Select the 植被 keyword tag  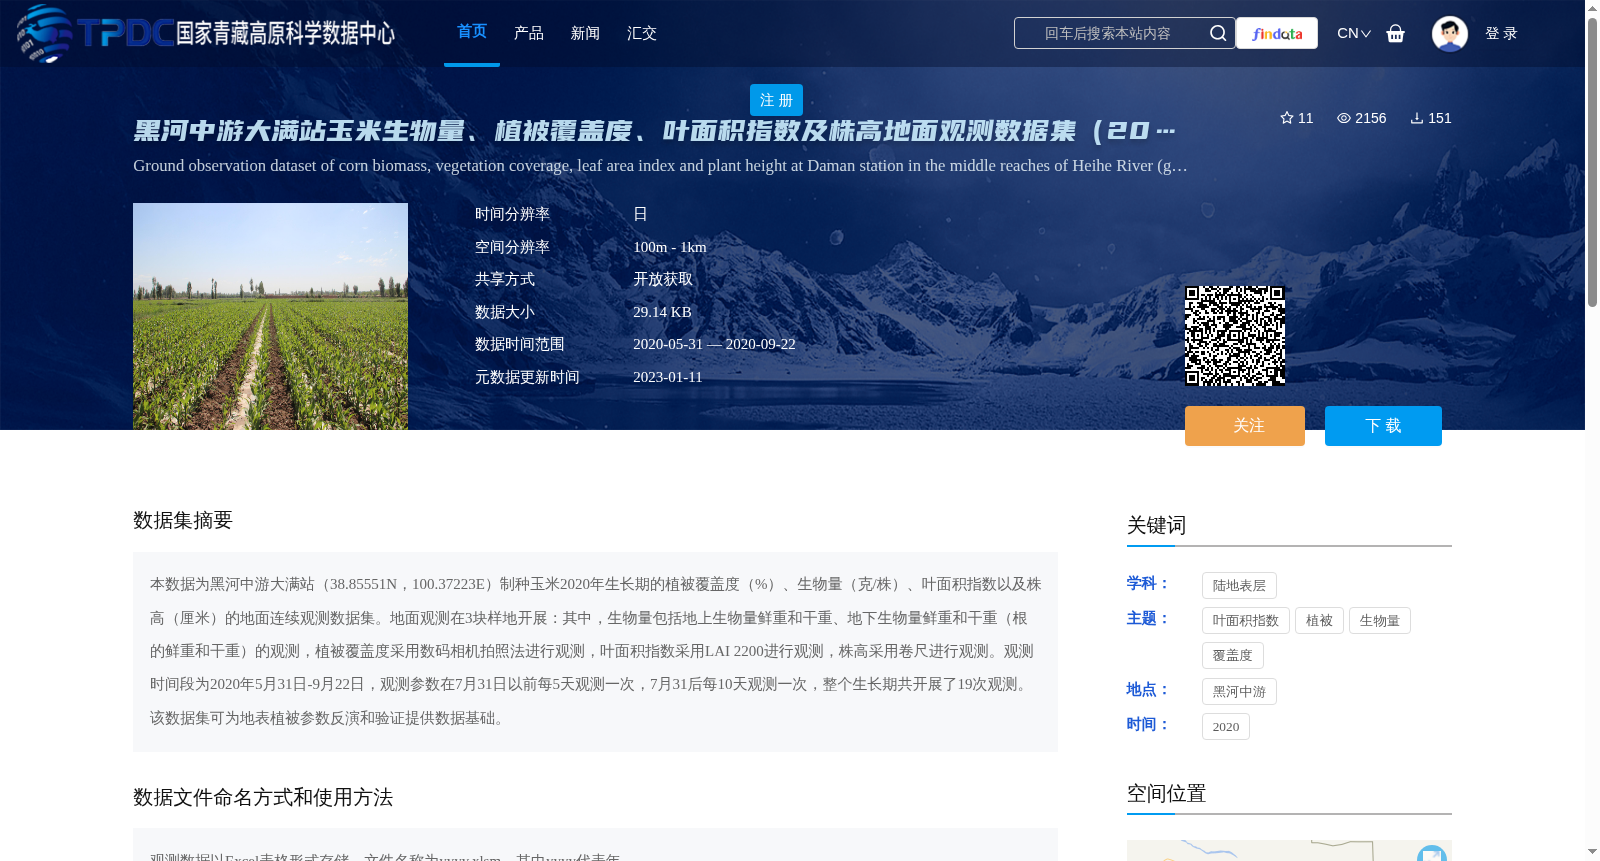(1319, 620)
